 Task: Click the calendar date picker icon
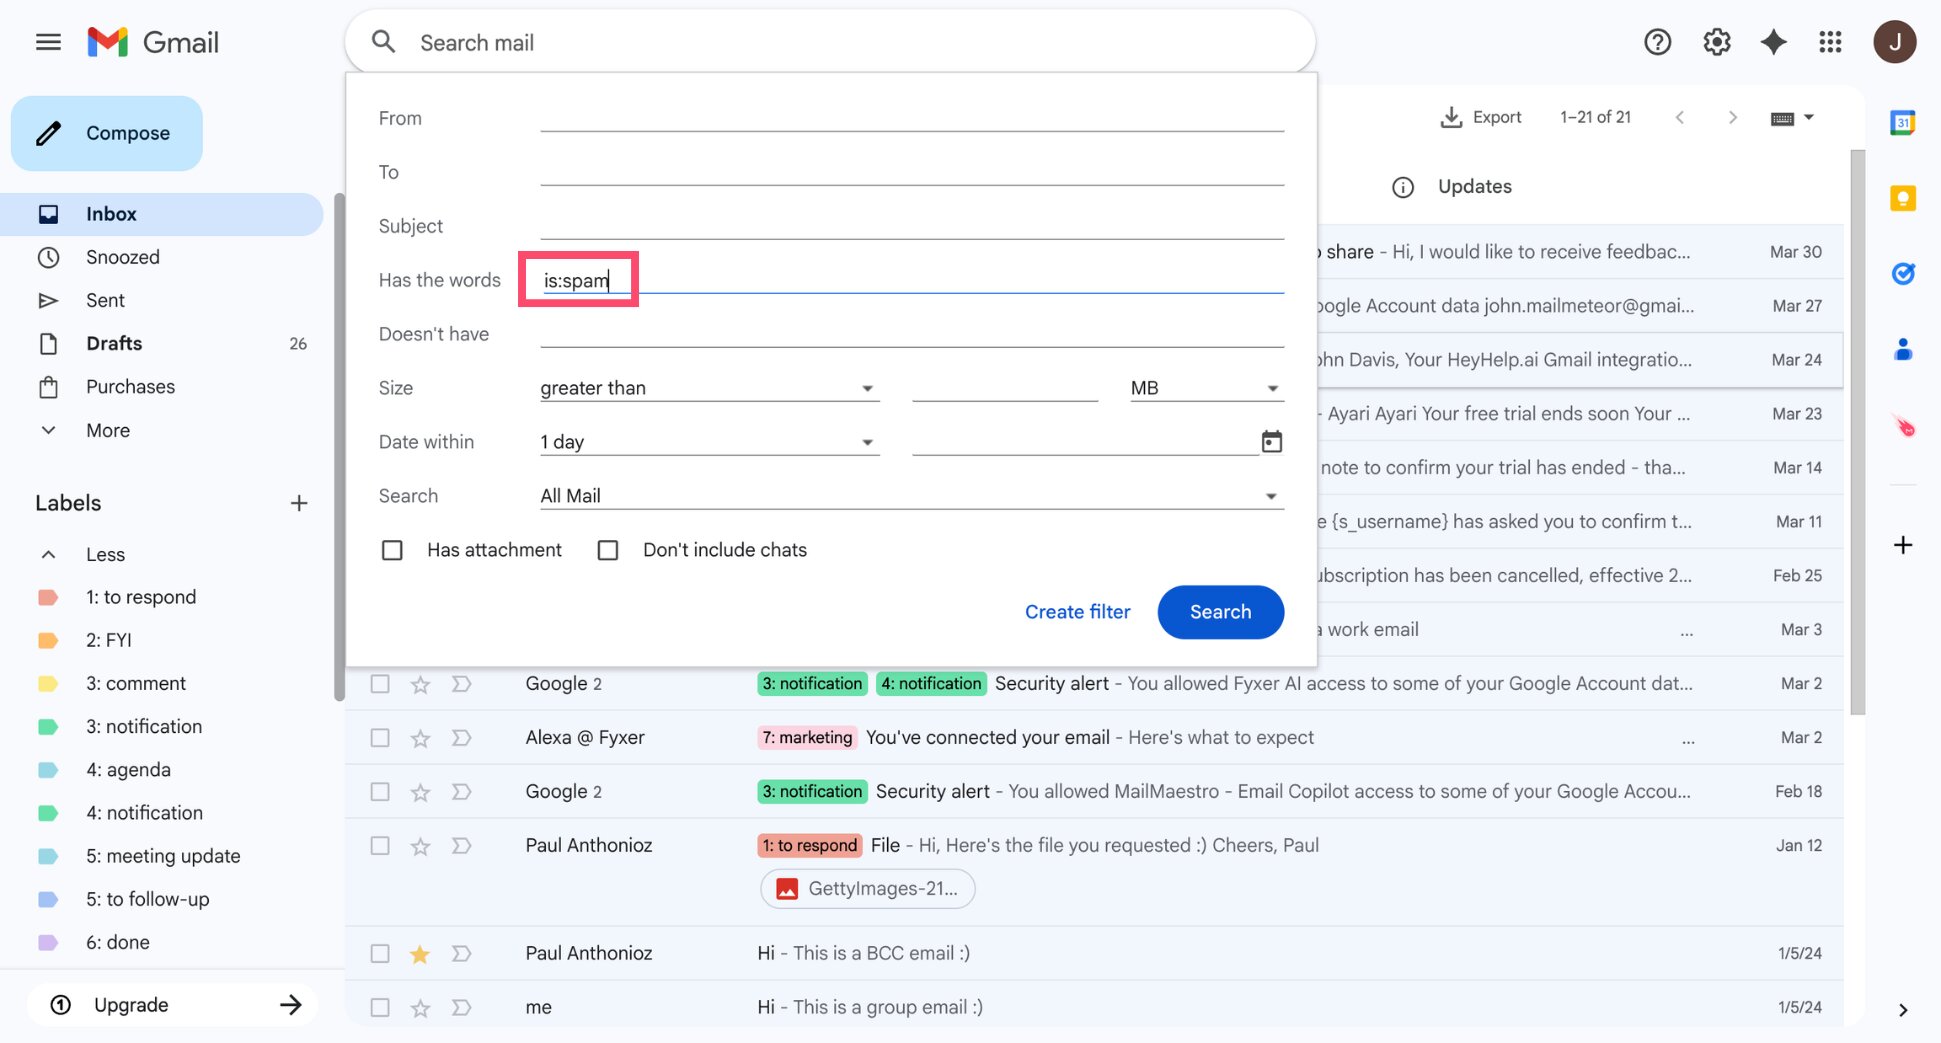coord(1271,441)
